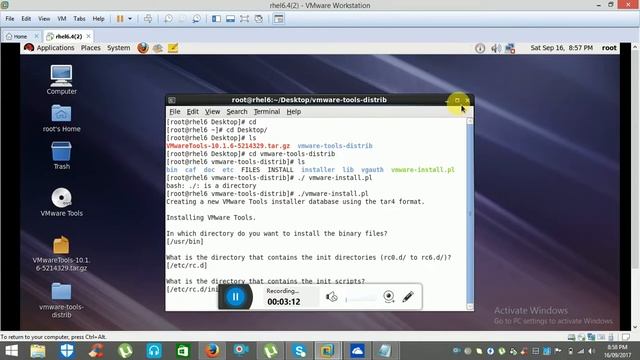Click the network connection panel icon
640x360 pixels.
[510, 49]
